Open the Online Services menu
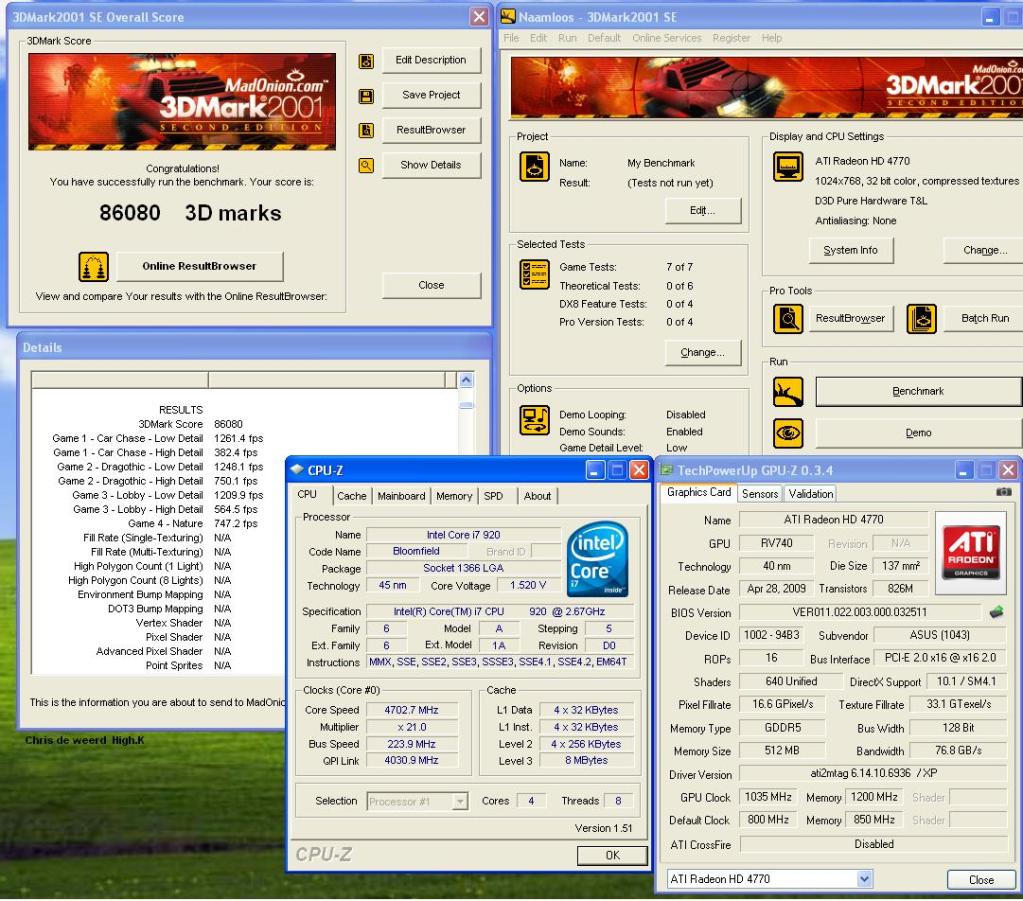 click(x=666, y=38)
